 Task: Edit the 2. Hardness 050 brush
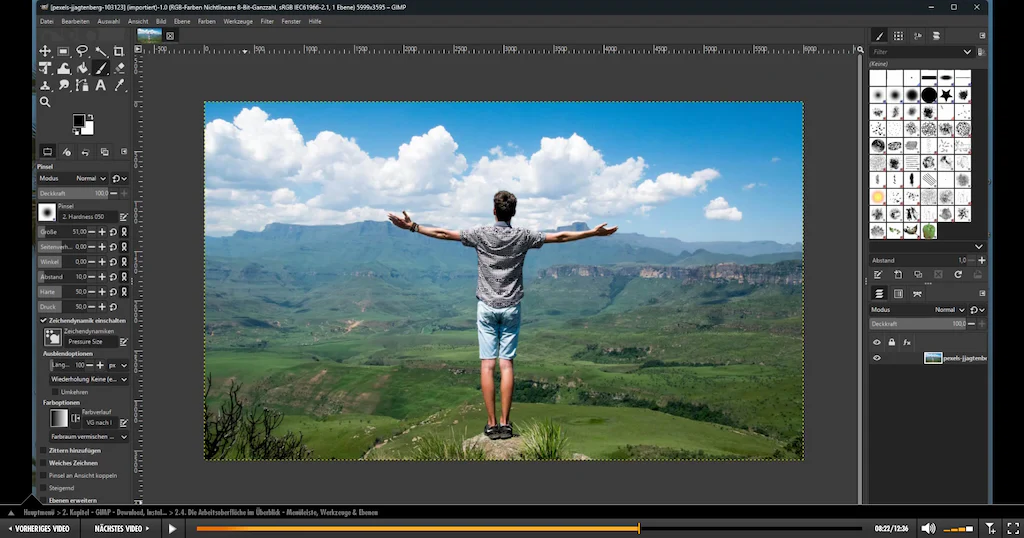(x=123, y=217)
